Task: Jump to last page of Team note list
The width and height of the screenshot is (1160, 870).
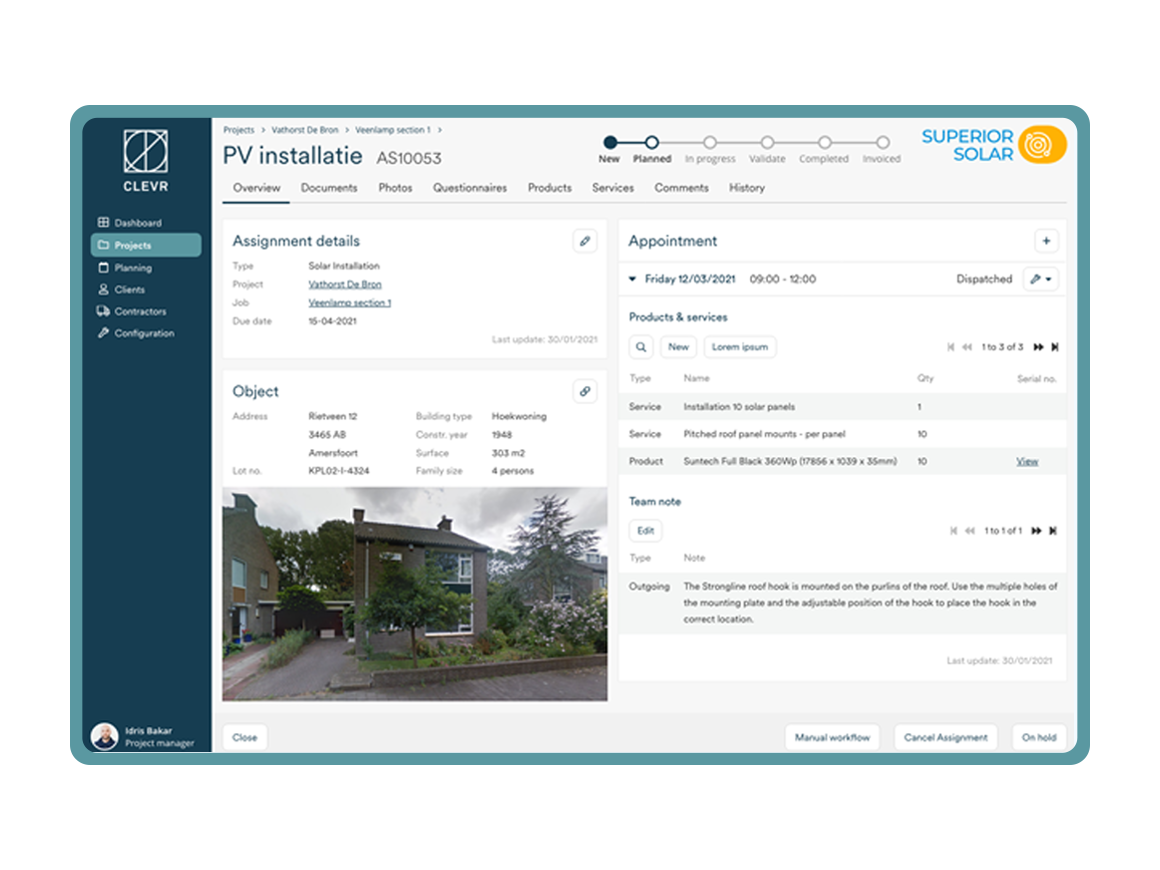Action: click(1053, 531)
